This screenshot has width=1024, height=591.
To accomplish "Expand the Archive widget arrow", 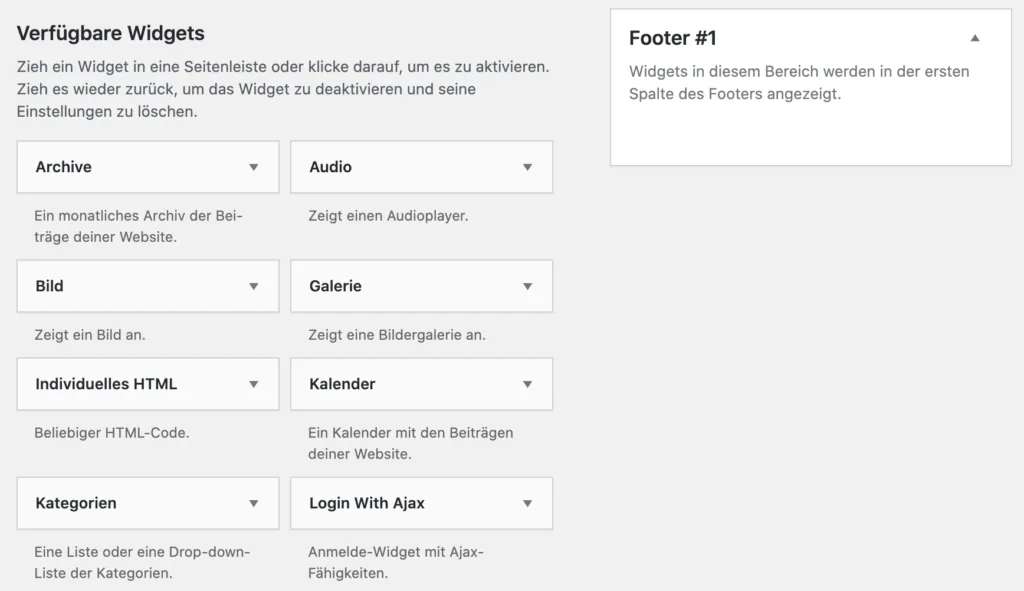I will tap(253, 167).
